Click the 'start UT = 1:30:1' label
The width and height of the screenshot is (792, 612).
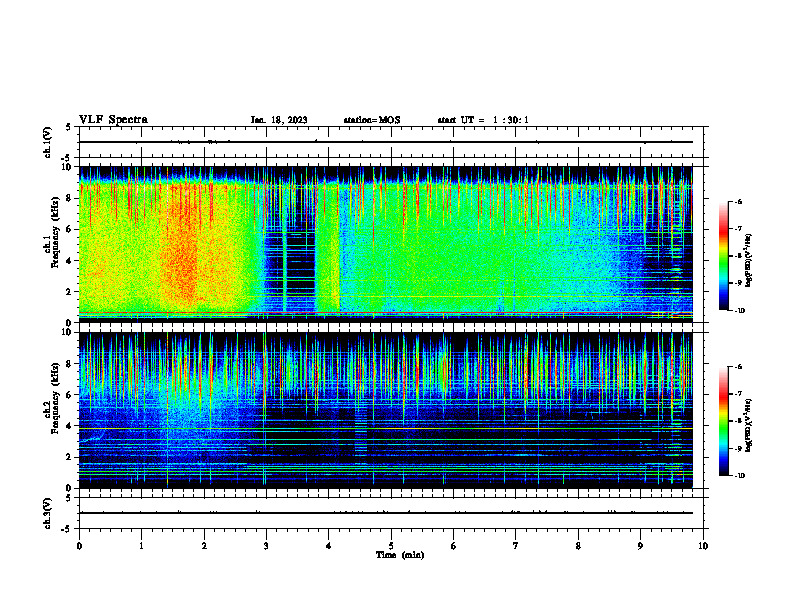[483, 120]
